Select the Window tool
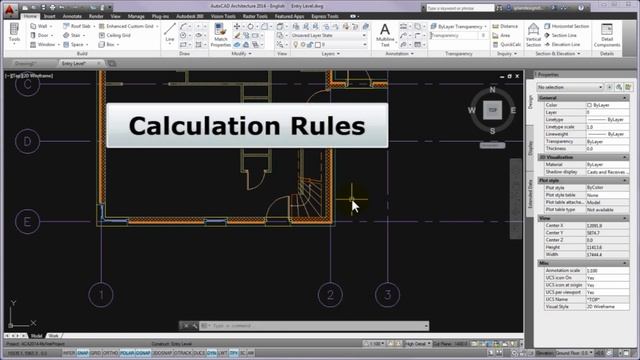This screenshot has width=640, height=360. click(42, 44)
